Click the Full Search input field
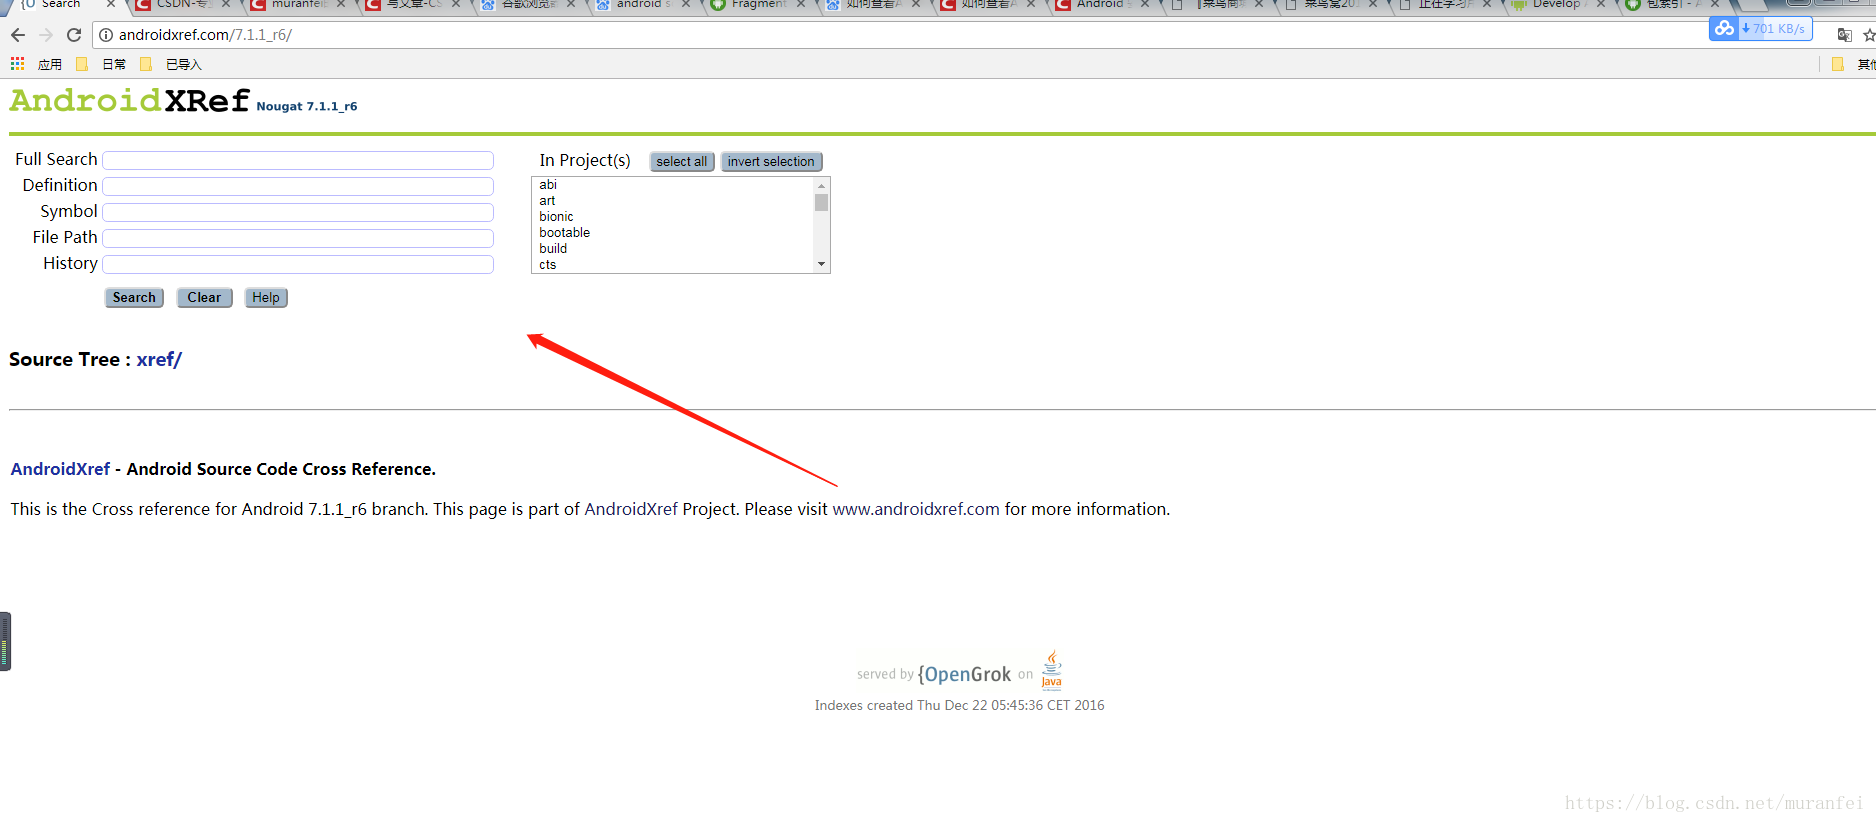This screenshot has height=823, width=1876. pos(298,161)
